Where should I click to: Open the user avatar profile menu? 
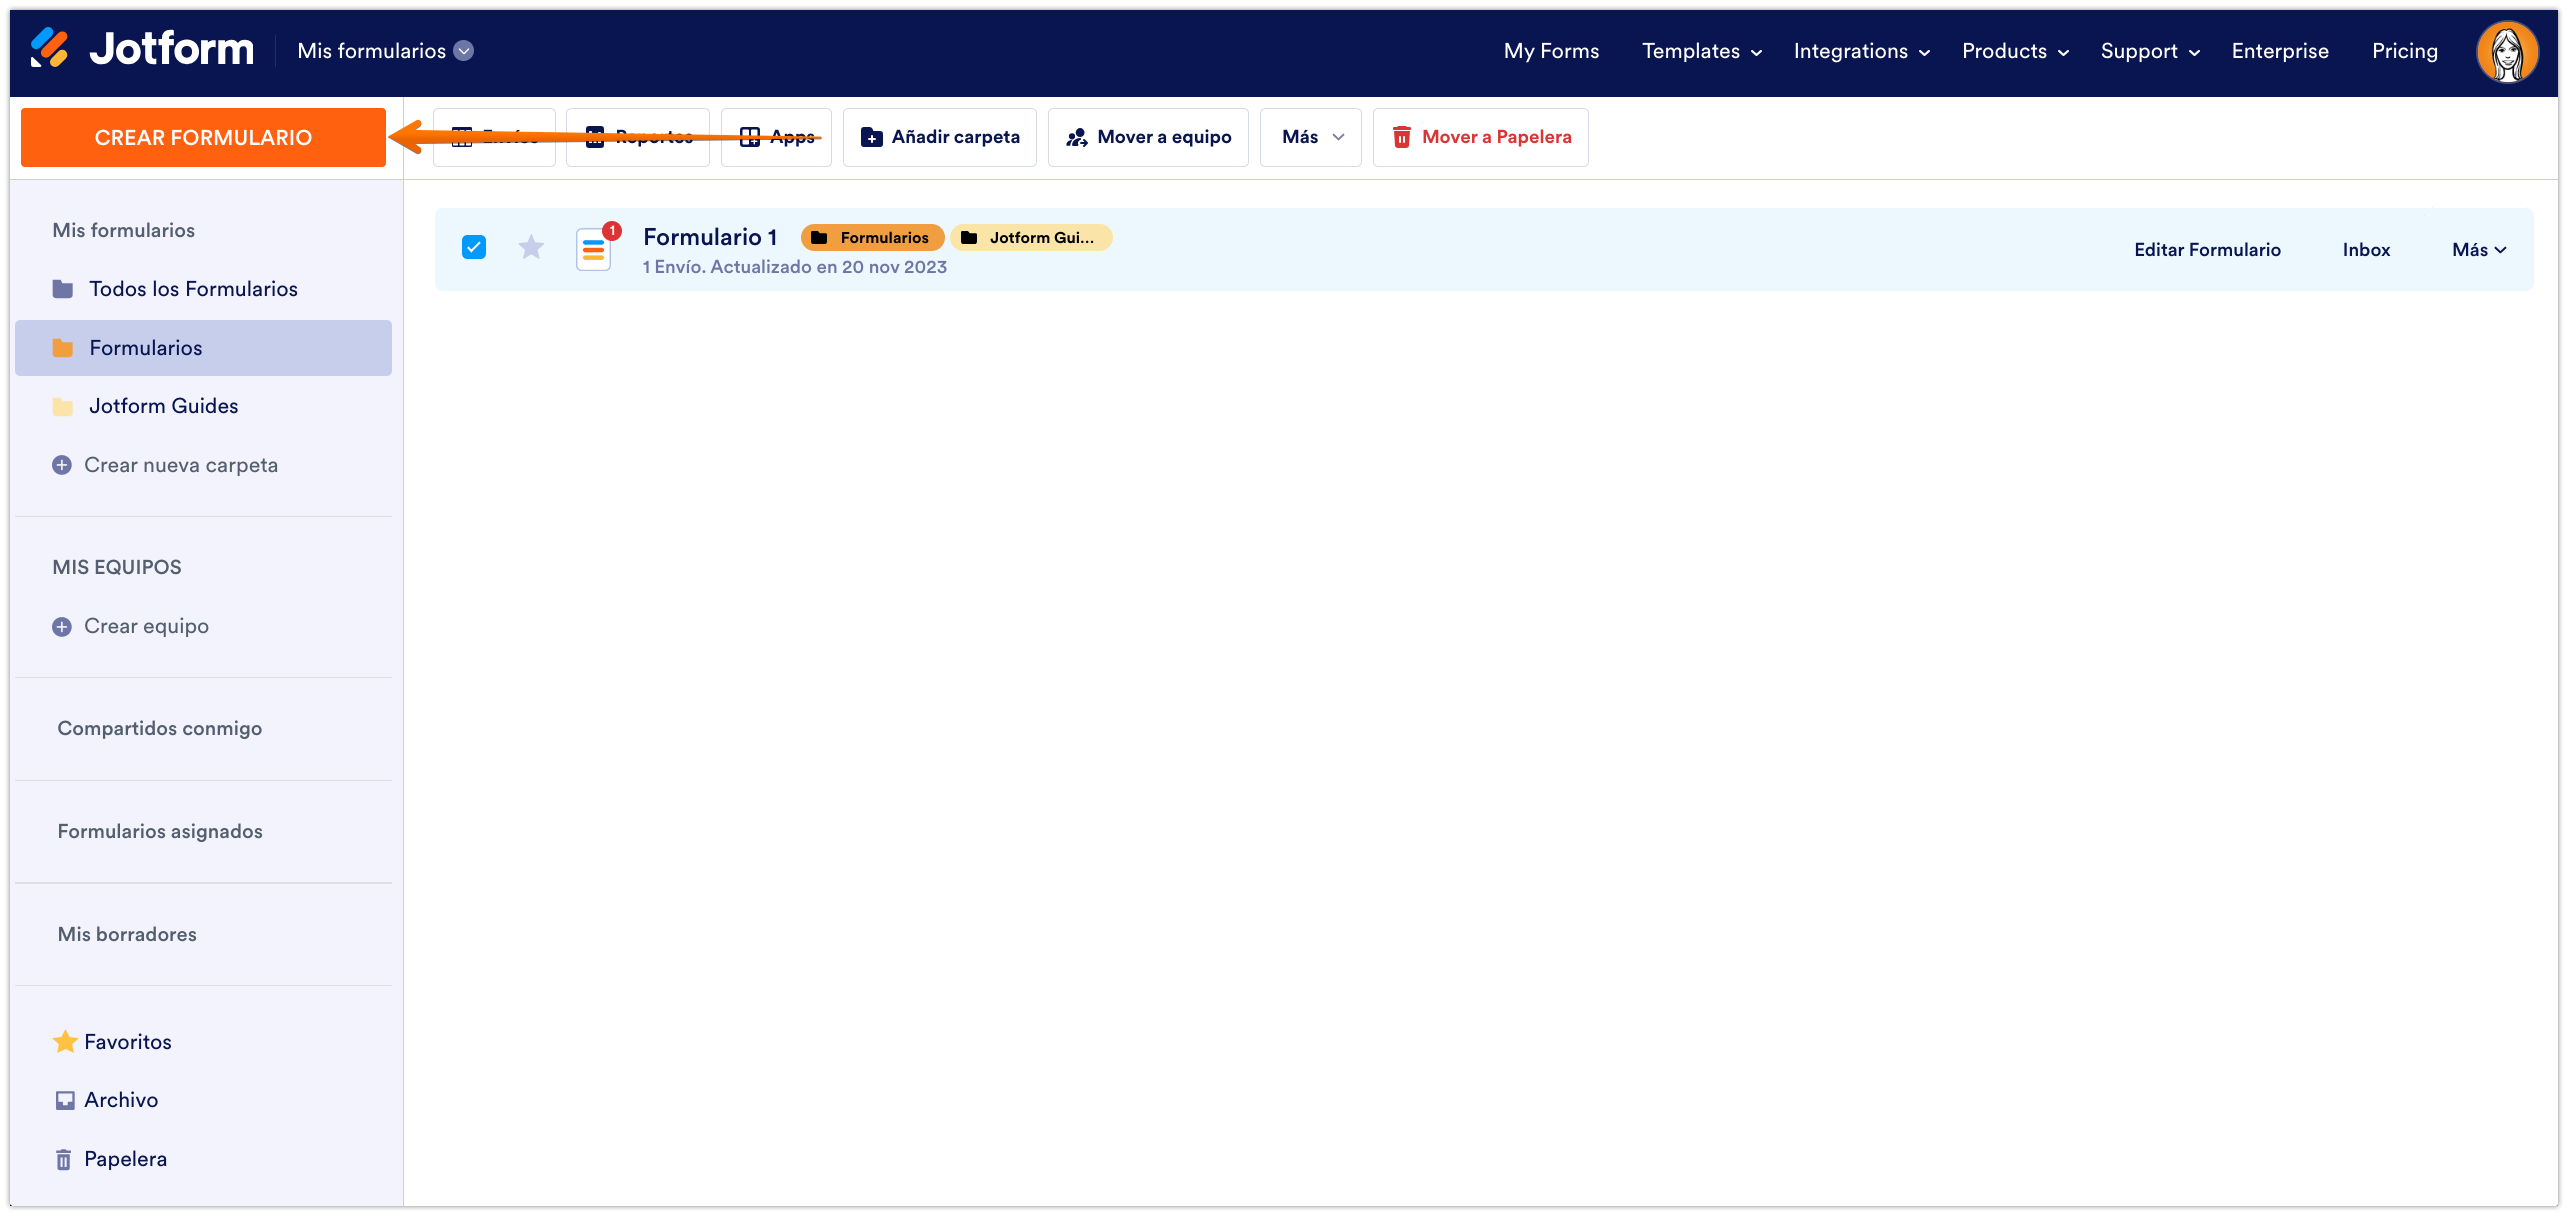2506,52
